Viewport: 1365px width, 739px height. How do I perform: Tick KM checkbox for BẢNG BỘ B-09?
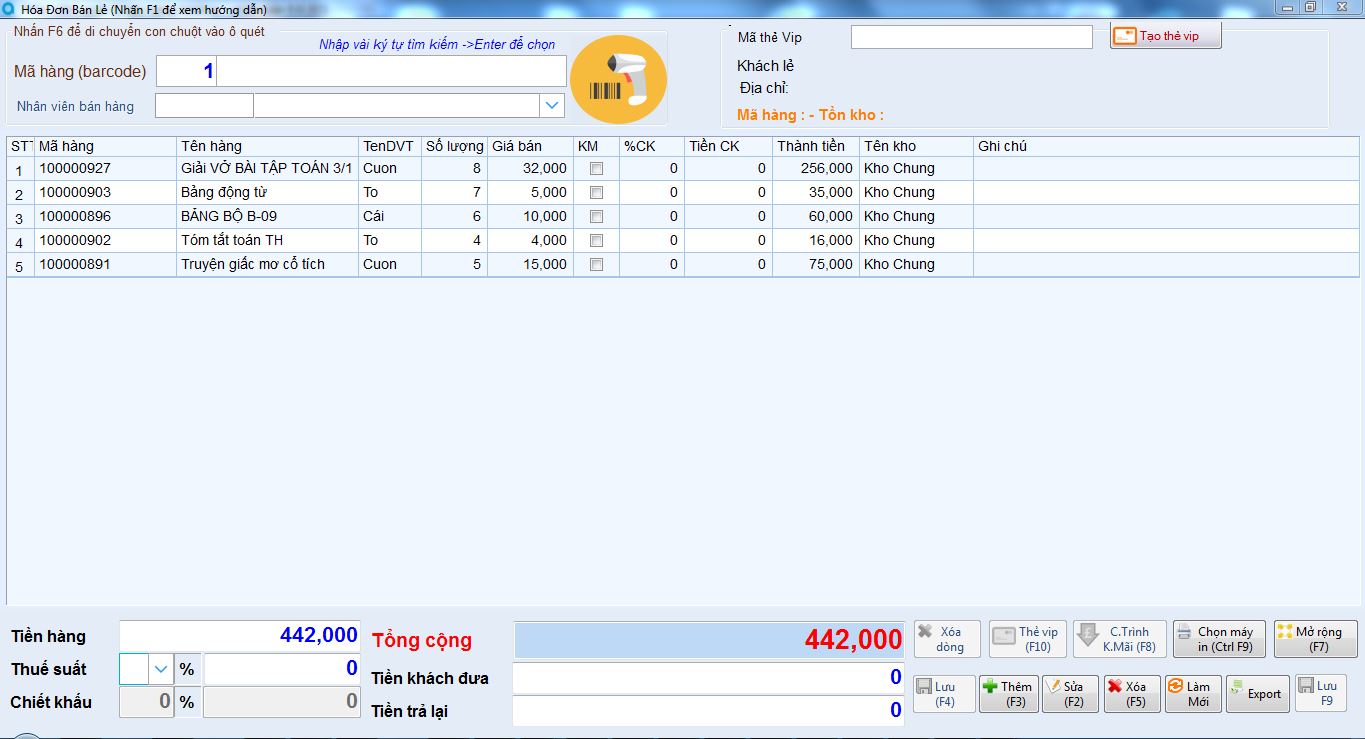[597, 217]
